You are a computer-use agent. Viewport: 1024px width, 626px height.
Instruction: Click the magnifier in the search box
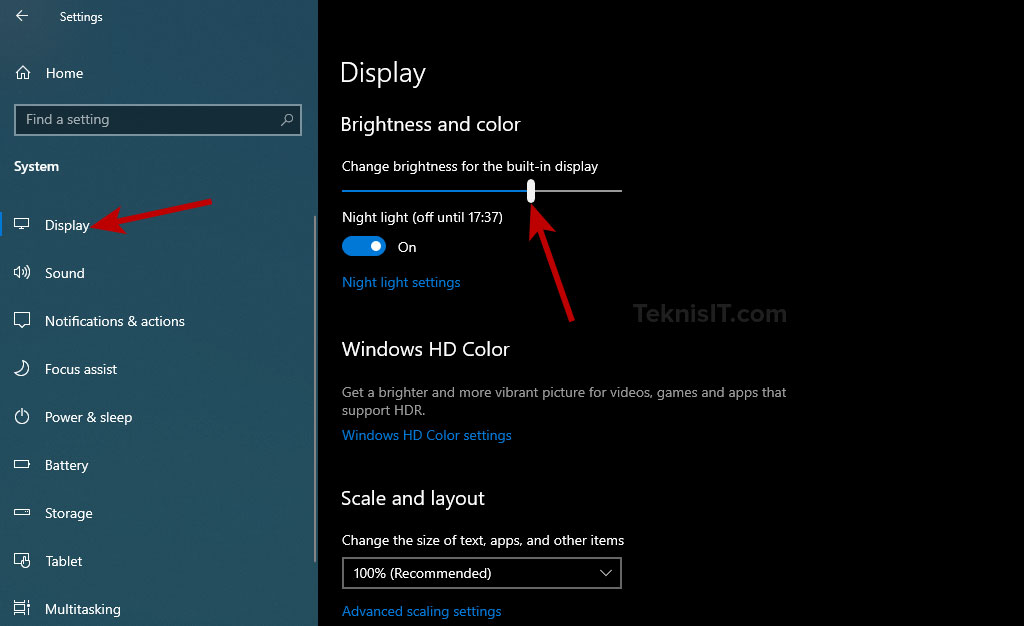pyautogui.click(x=288, y=119)
